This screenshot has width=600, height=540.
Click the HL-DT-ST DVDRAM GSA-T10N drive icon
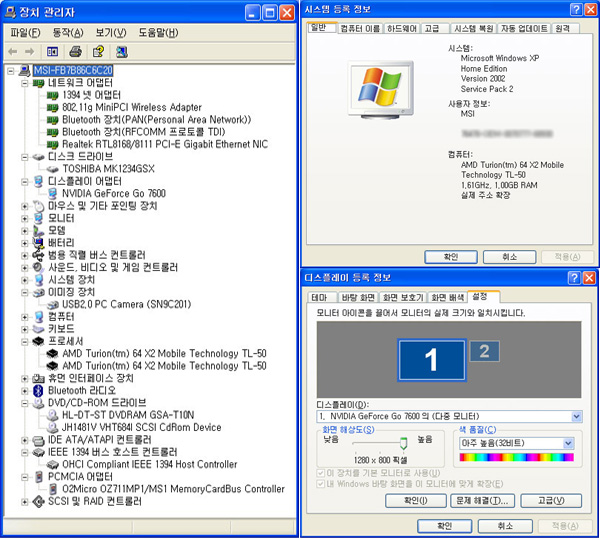52,415
